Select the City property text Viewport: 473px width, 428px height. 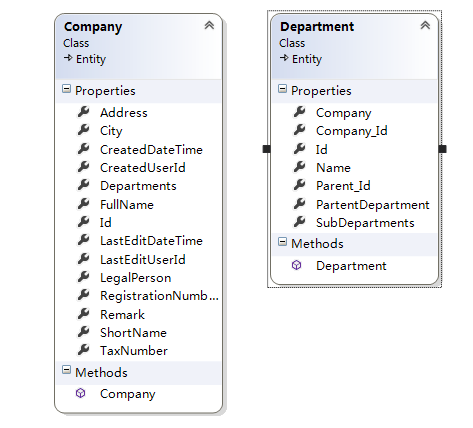[x=111, y=131]
